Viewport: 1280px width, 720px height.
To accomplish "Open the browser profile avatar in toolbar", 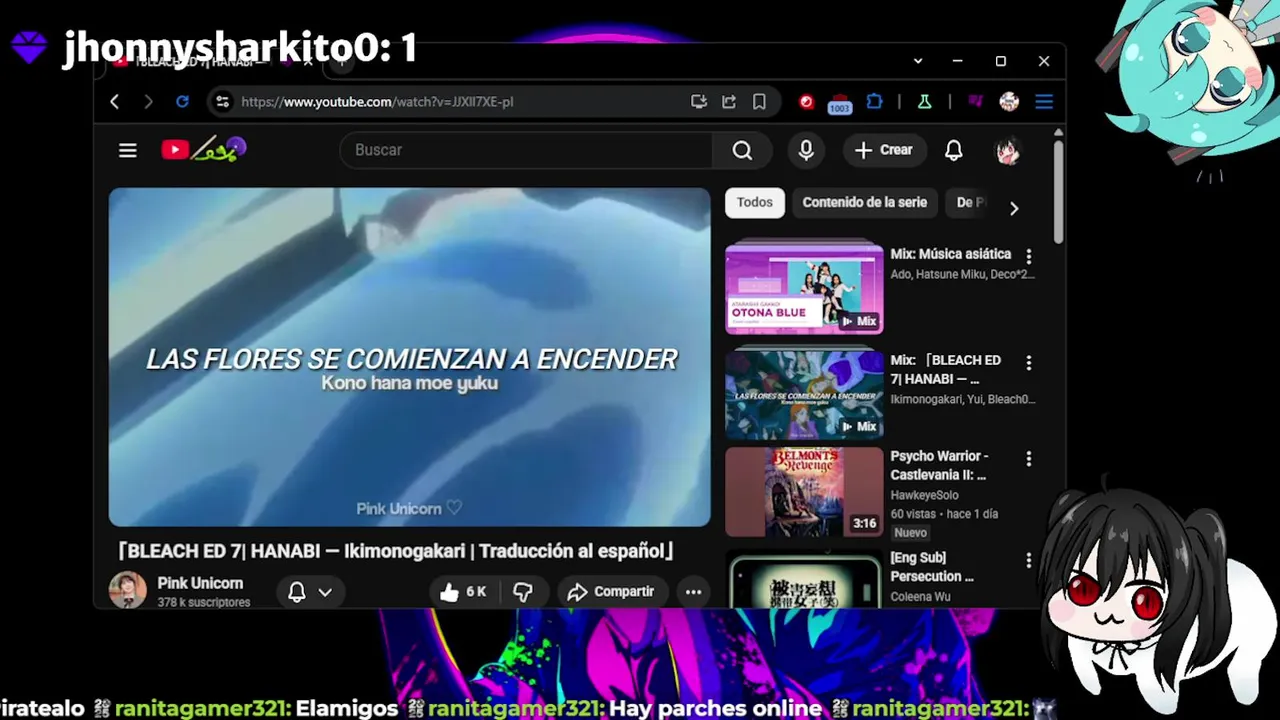I will click(1009, 102).
